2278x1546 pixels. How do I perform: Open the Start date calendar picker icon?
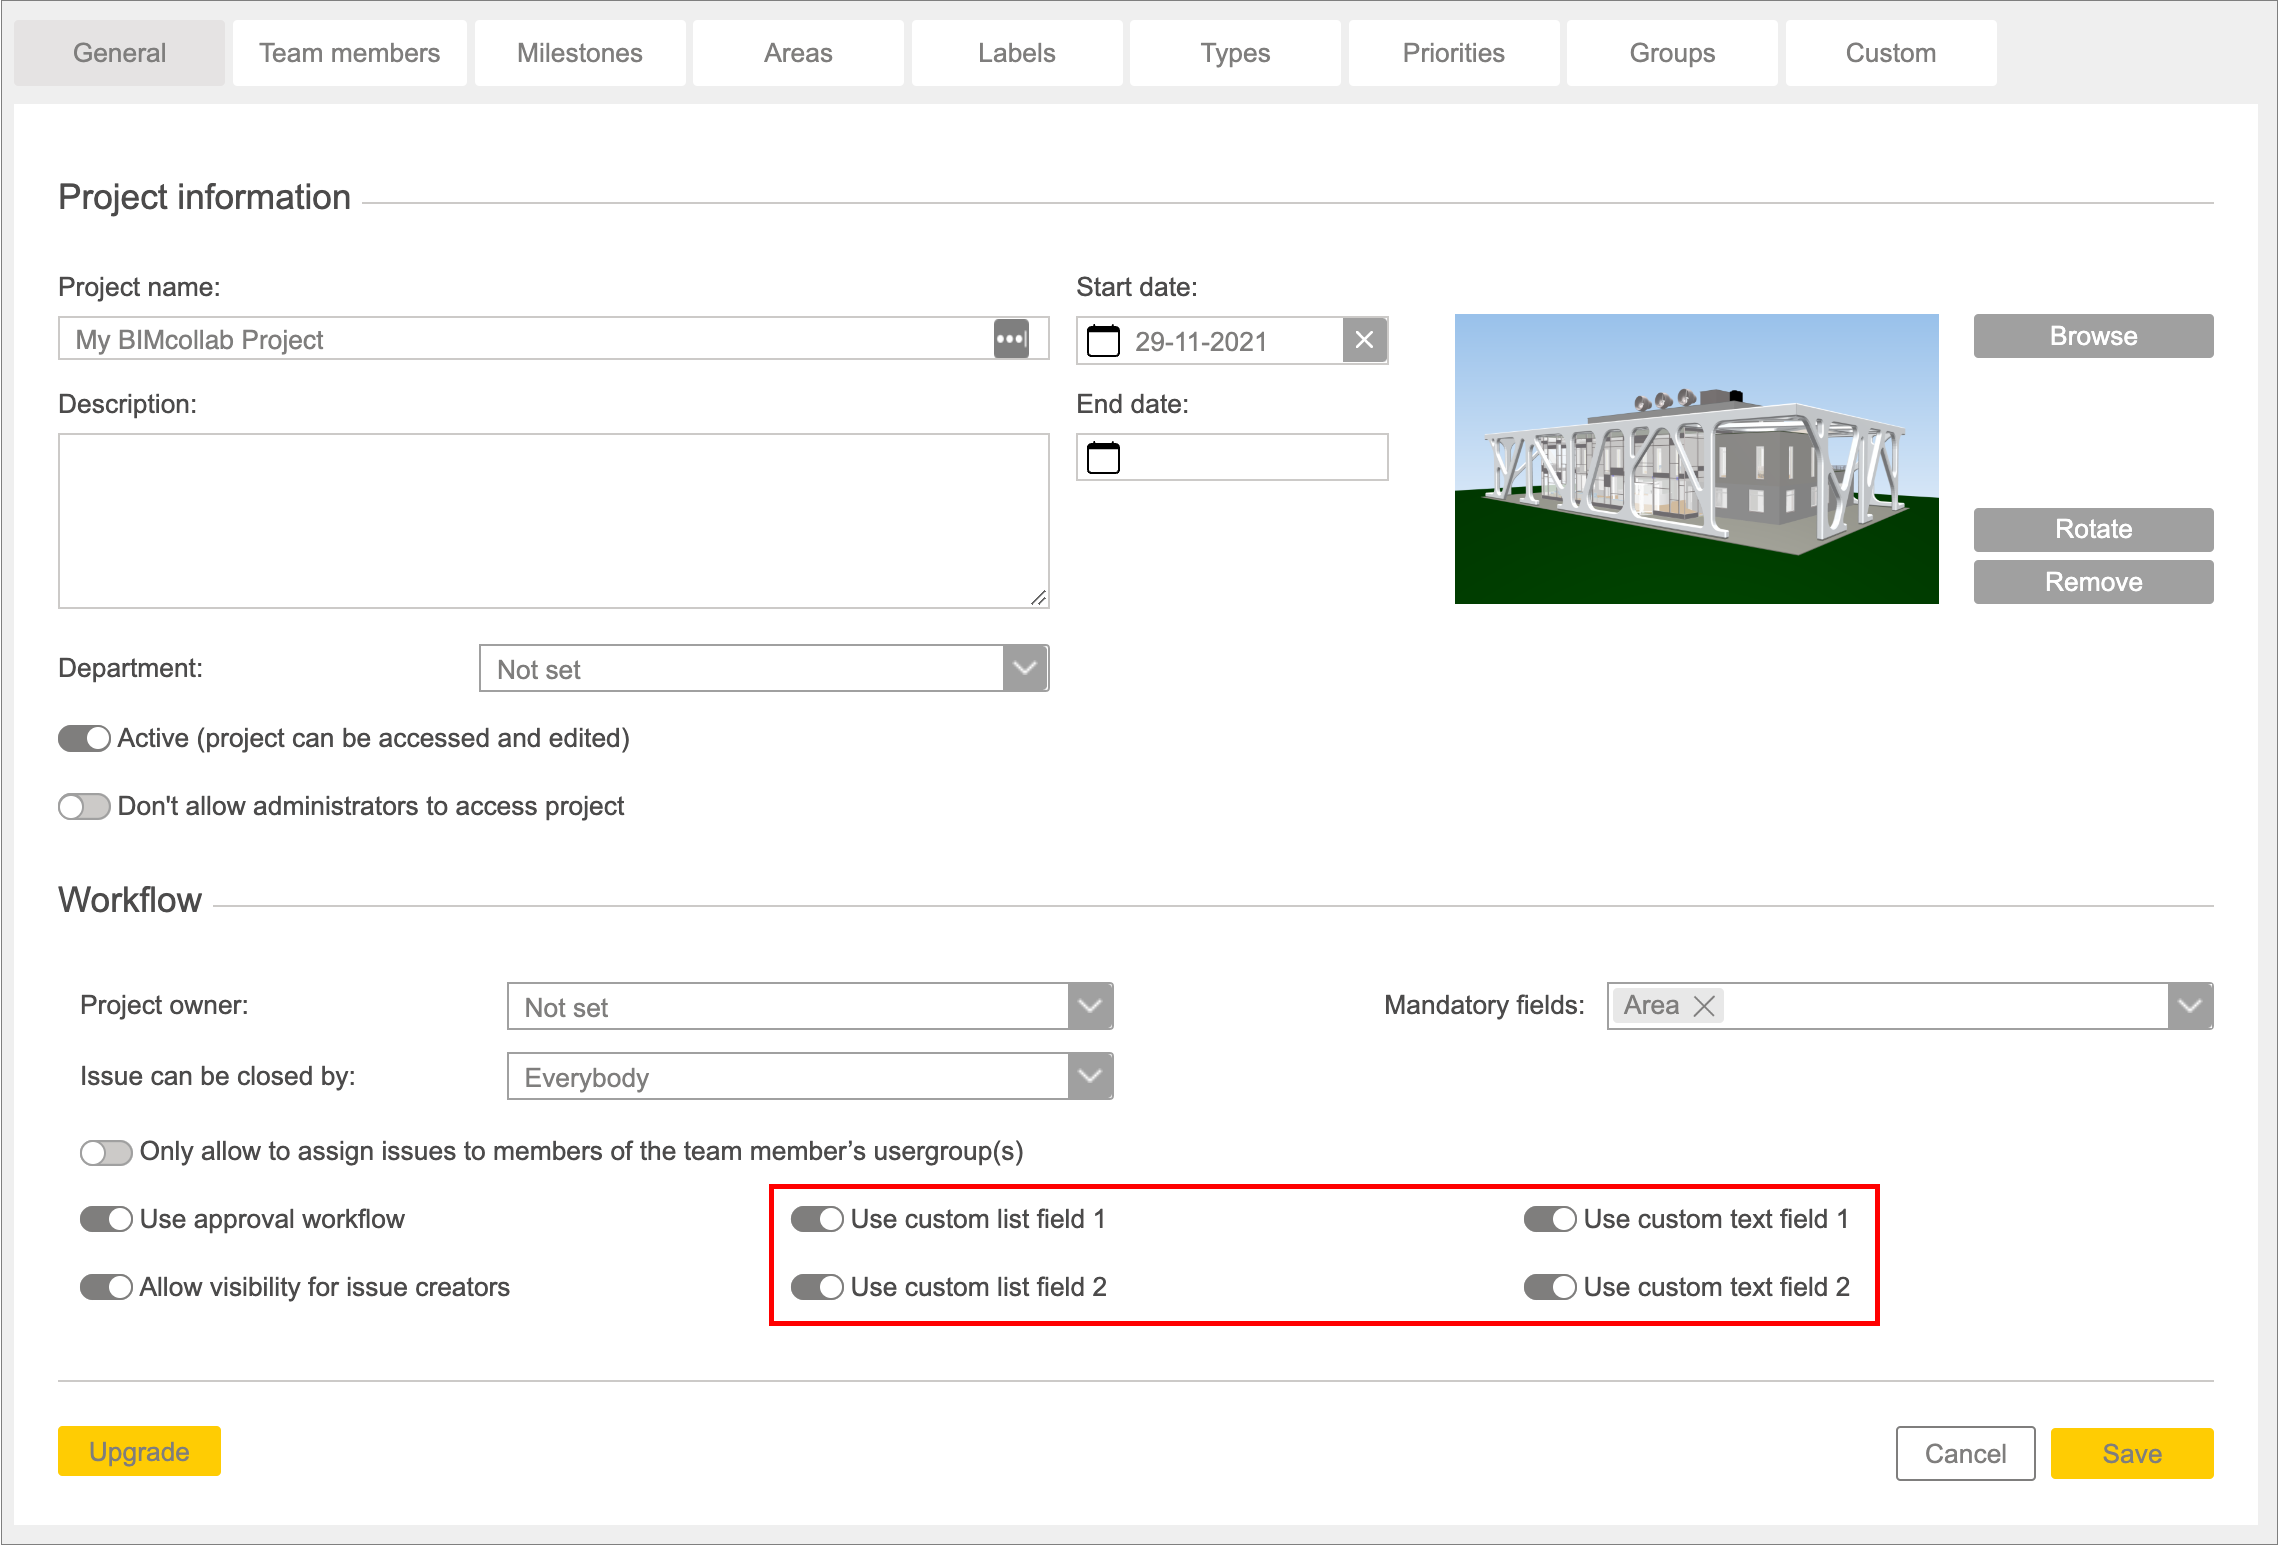click(1103, 340)
